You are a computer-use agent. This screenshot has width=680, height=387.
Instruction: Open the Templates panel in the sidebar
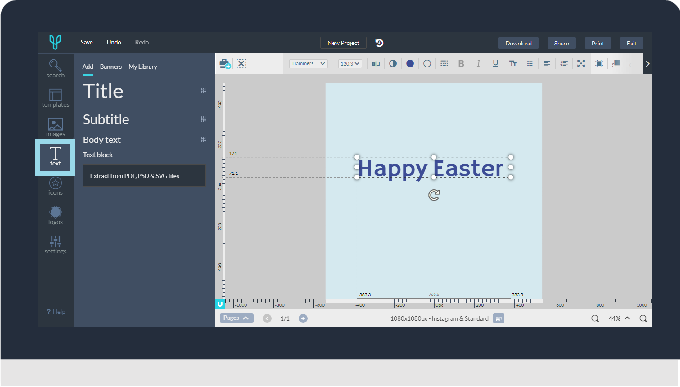coord(56,98)
